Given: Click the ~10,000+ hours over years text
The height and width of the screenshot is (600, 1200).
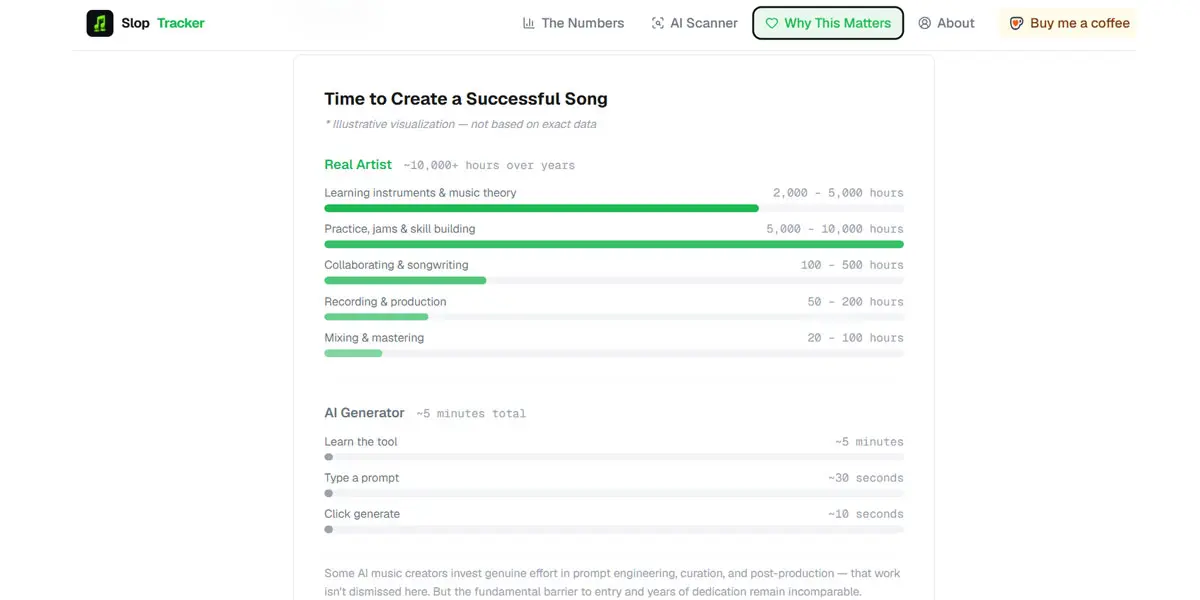Looking at the screenshot, I should click(x=489, y=165).
